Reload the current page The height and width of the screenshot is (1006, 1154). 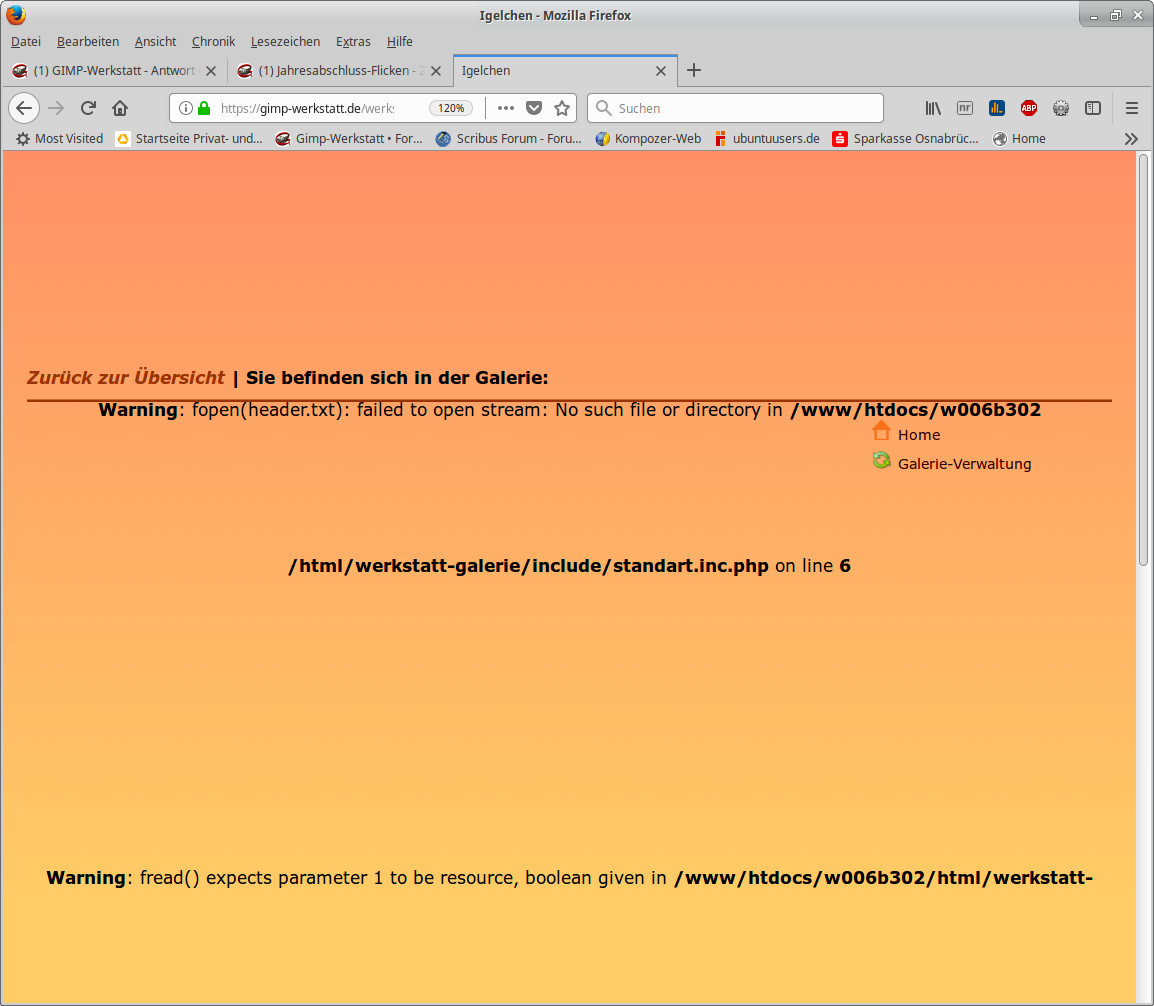coord(88,108)
